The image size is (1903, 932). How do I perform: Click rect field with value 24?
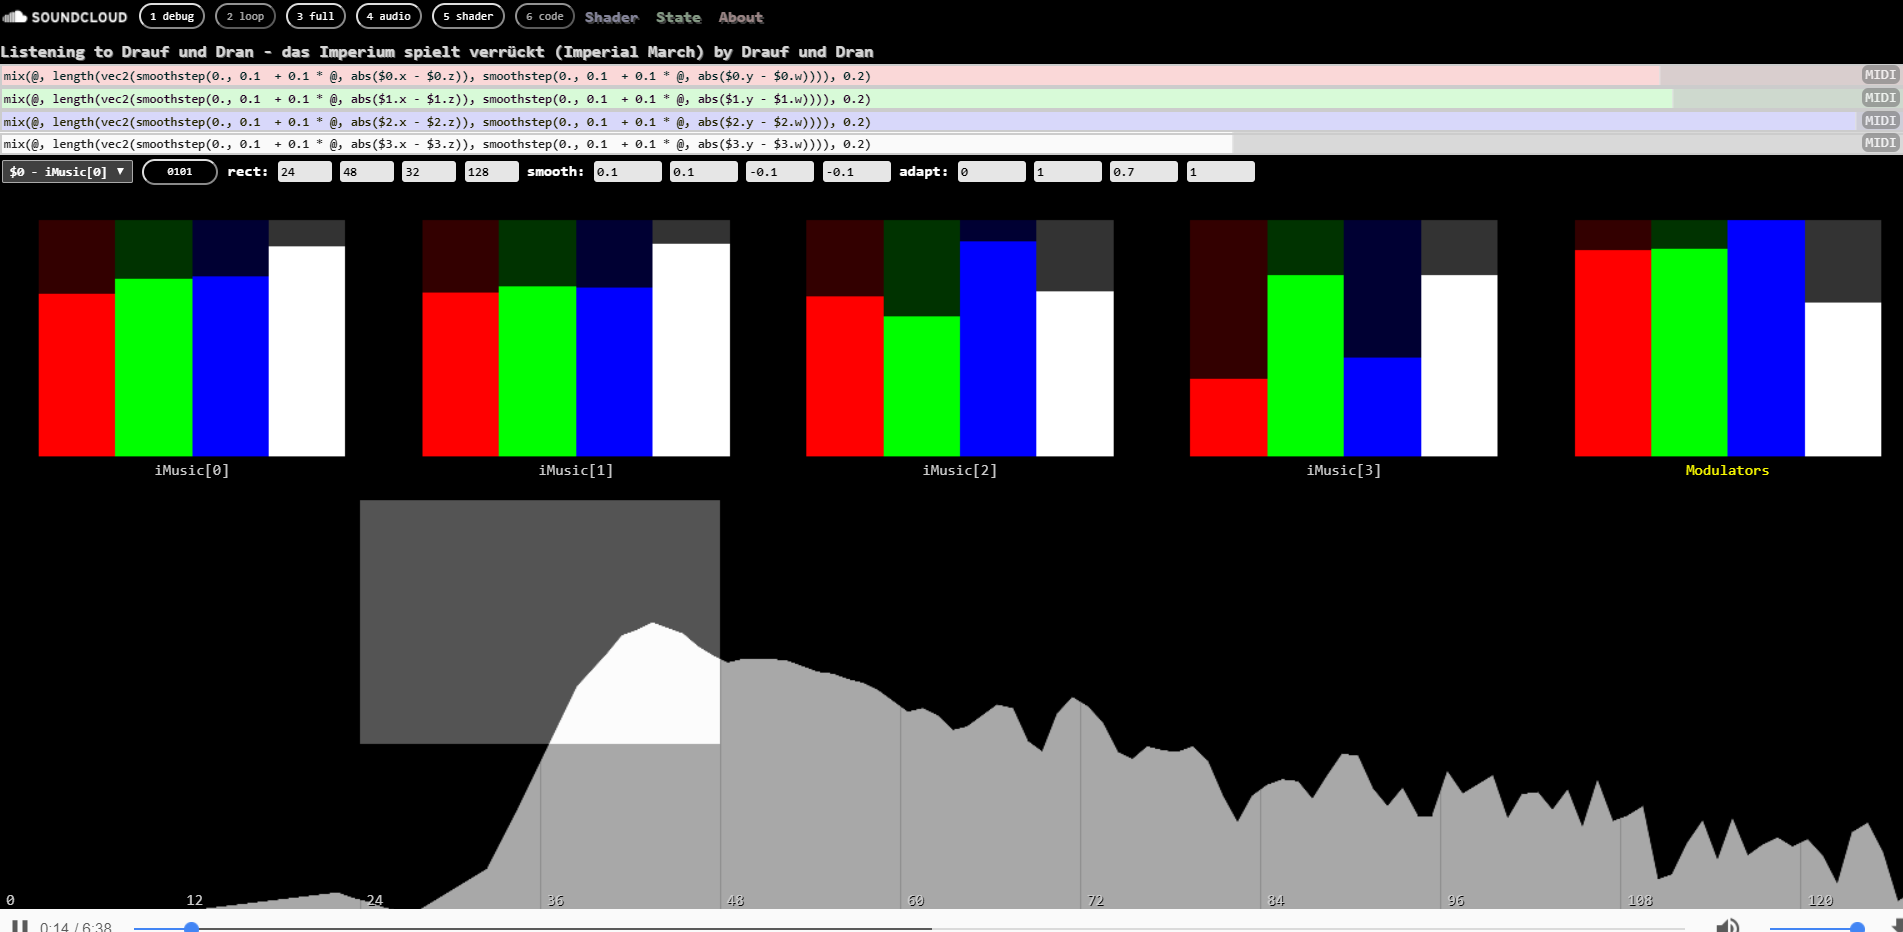[x=304, y=172]
